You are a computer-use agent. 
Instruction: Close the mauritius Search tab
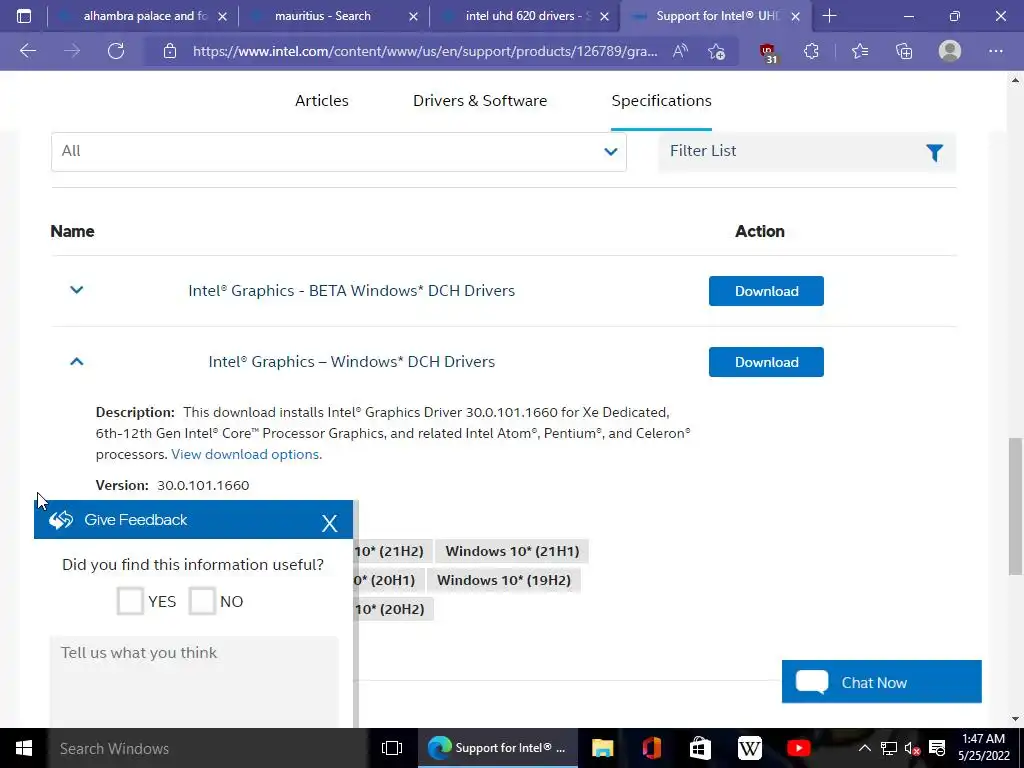[413, 16]
